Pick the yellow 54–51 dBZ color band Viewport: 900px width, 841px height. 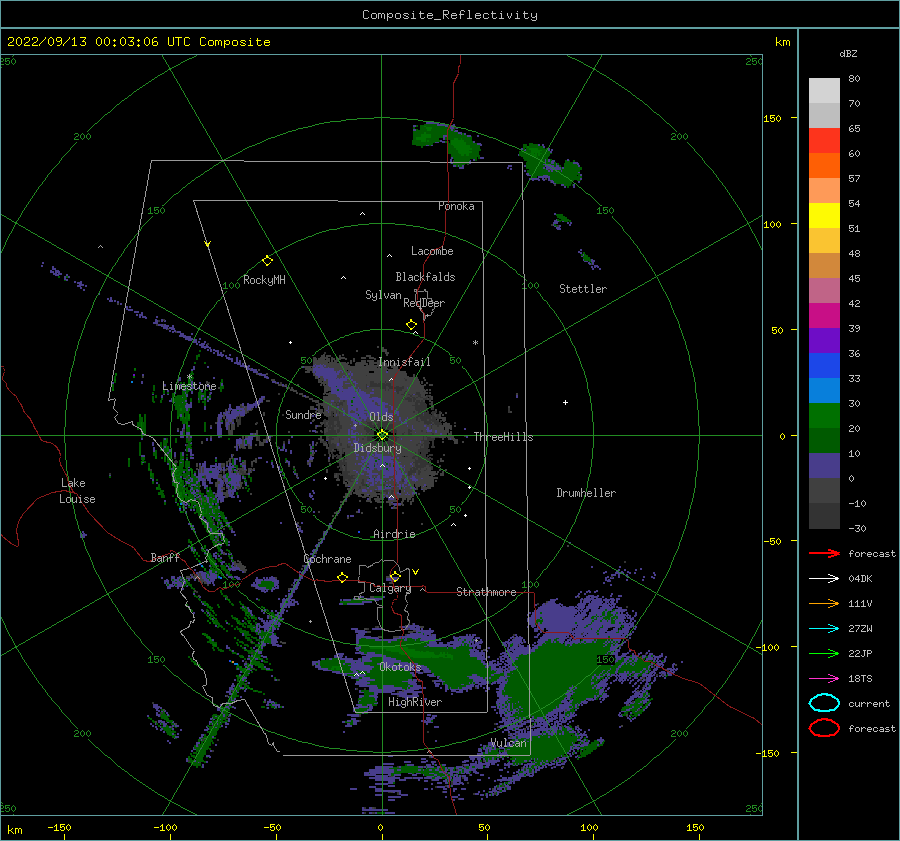click(824, 216)
